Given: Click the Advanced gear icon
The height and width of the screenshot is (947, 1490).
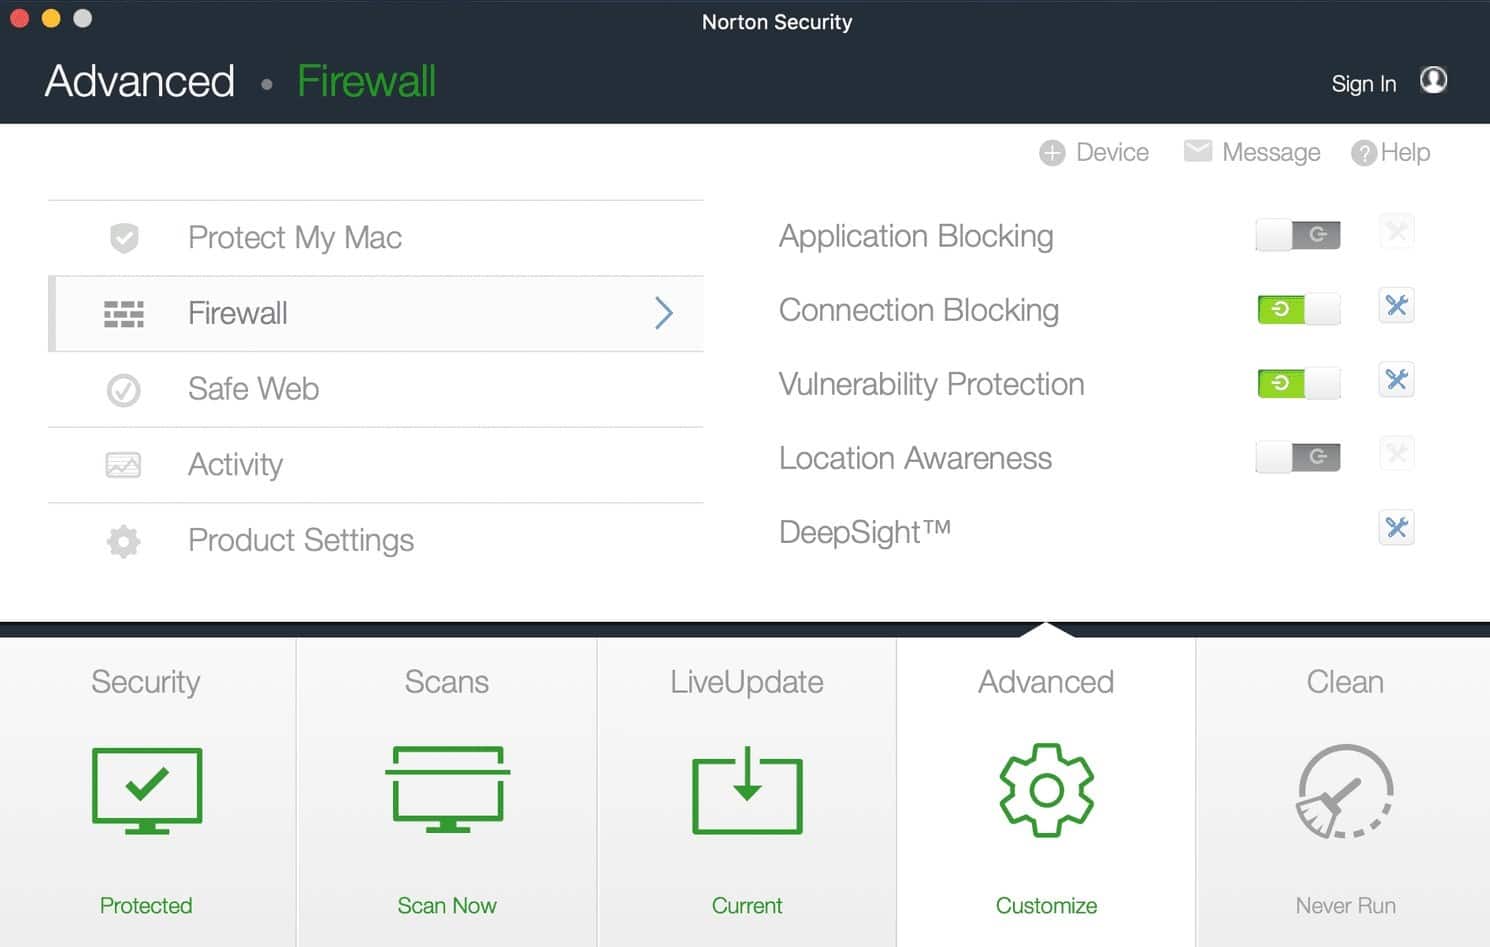Looking at the screenshot, I should coord(1046,790).
